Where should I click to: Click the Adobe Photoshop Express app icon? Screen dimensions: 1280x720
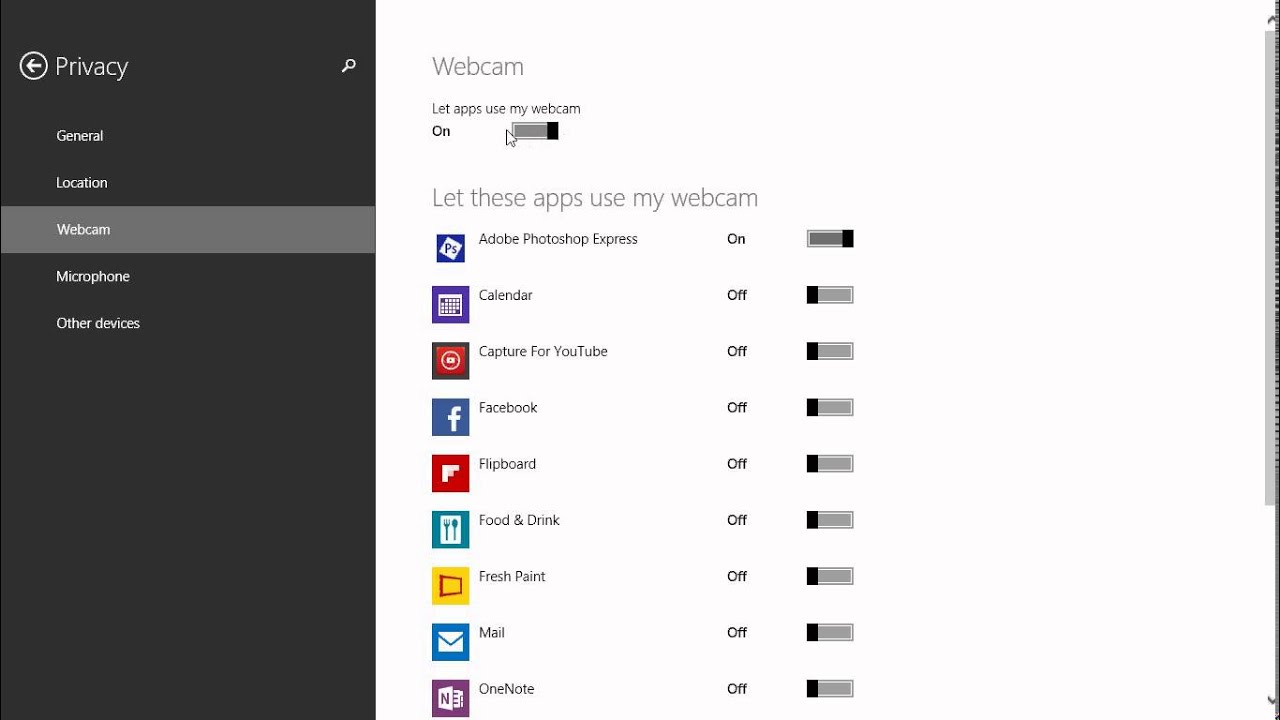pos(450,248)
